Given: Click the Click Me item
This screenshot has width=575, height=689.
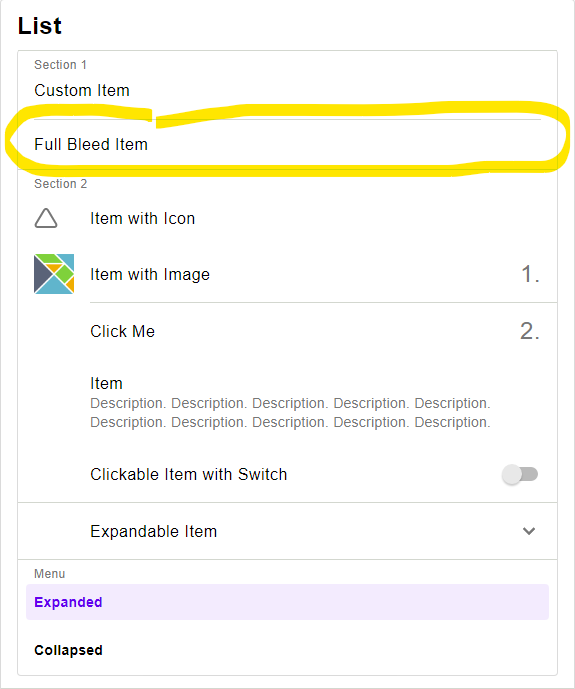Looking at the screenshot, I should coord(287,331).
